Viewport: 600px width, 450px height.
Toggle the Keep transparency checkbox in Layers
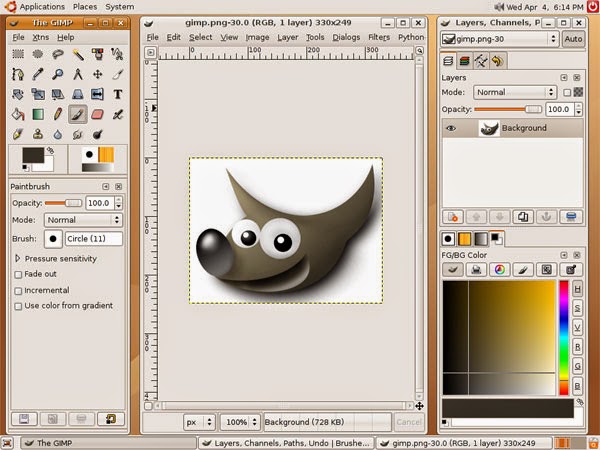pyautogui.click(x=567, y=92)
